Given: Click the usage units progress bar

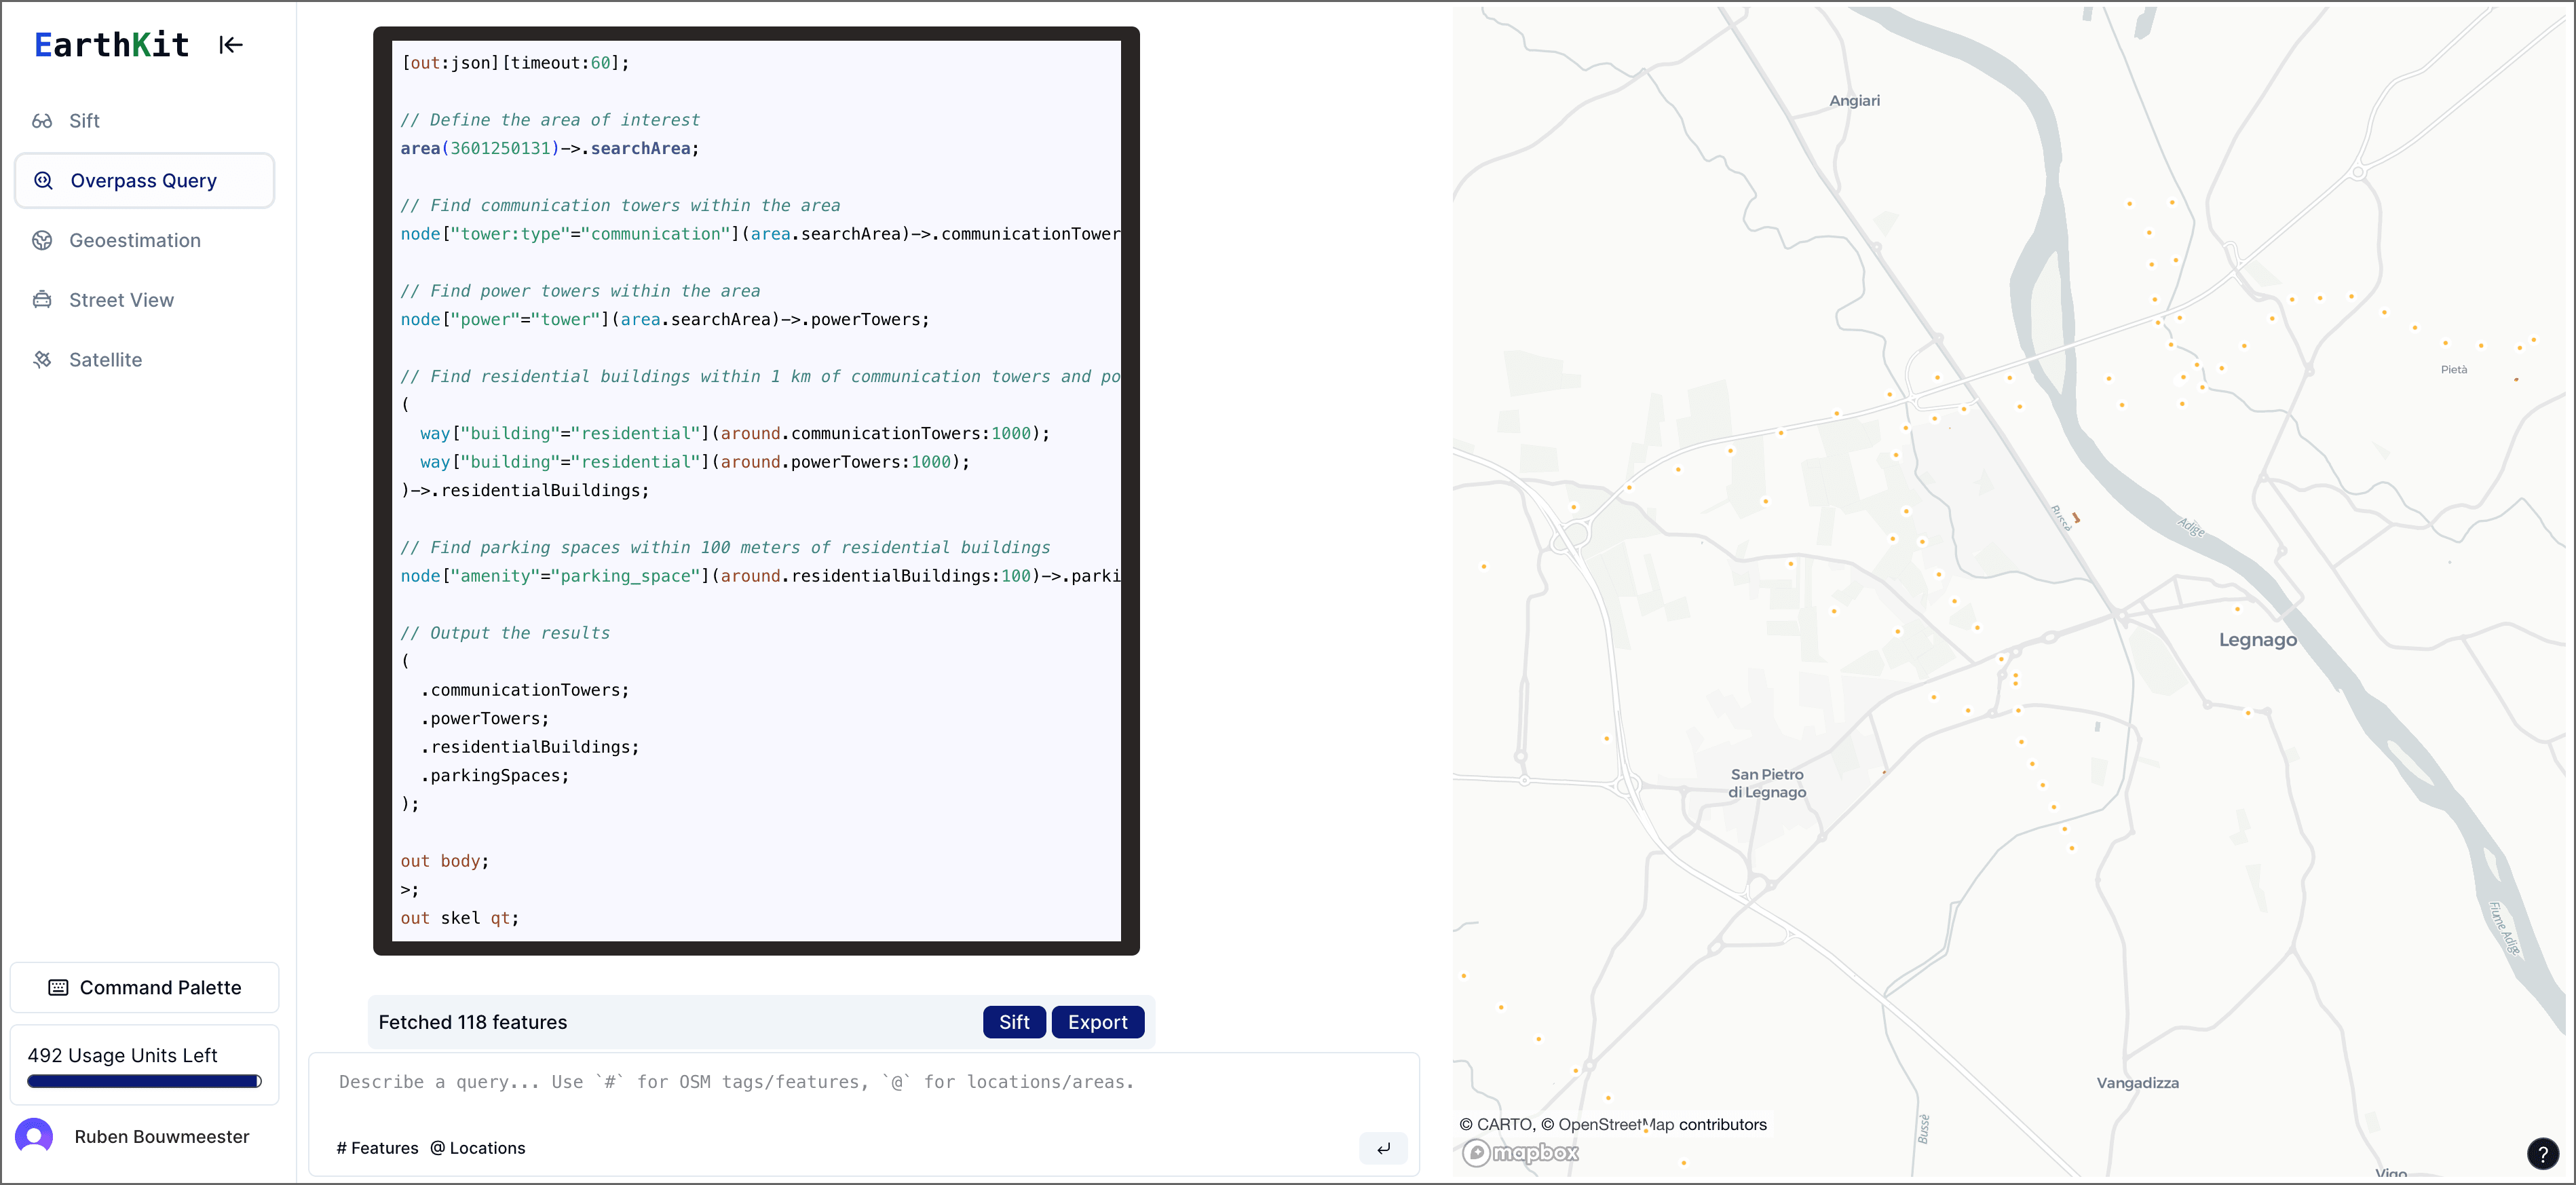Looking at the screenshot, I should coord(144,1081).
